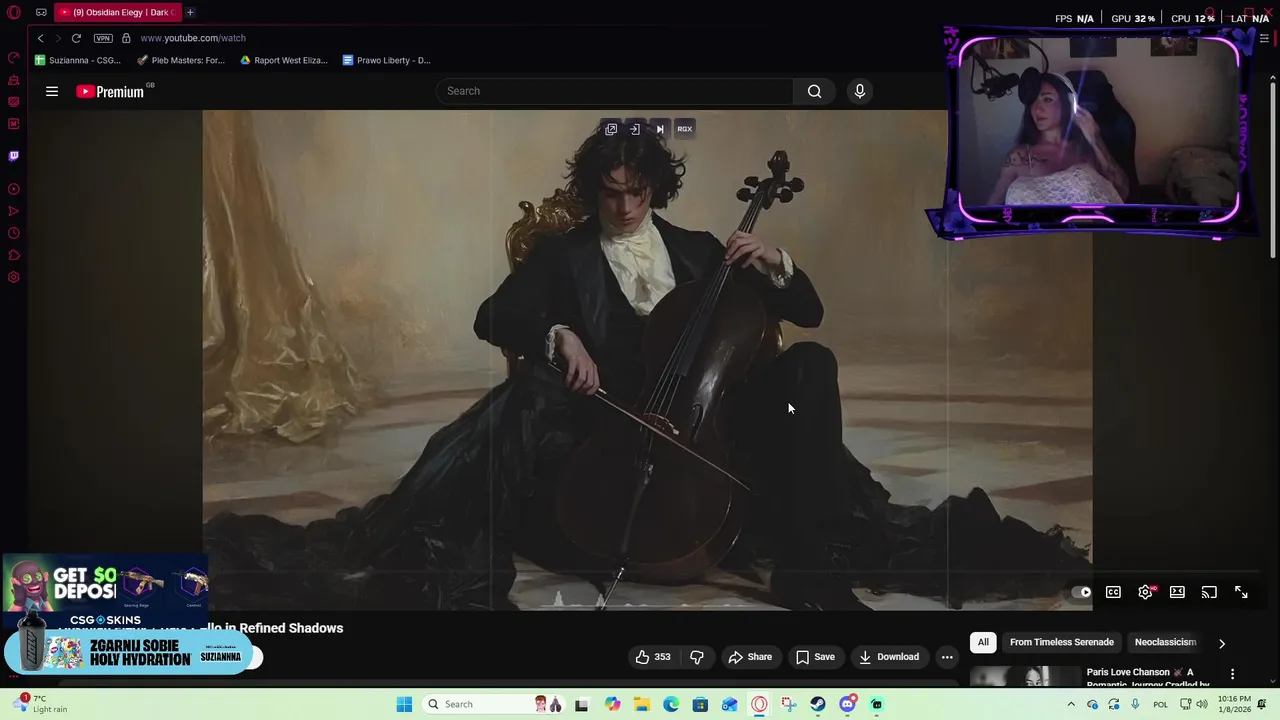The image size is (1280, 720).
Task: Open the Suziannna - CSG bookmark
Action: tap(78, 60)
